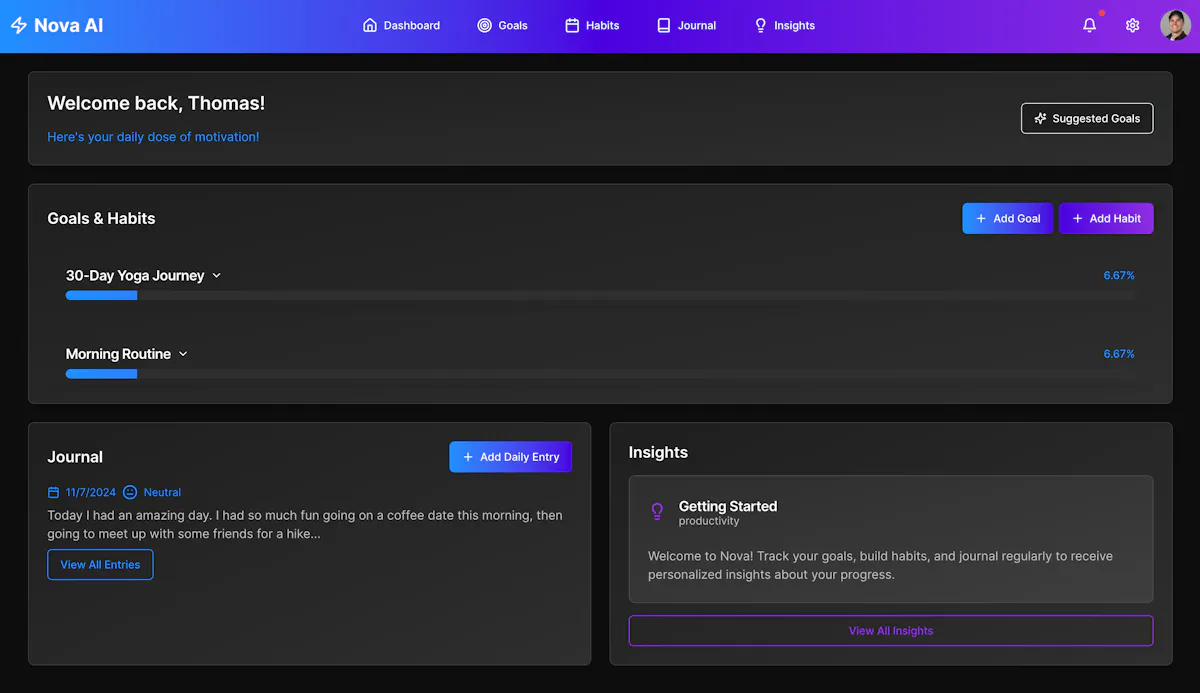This screenshot has width=1200, height=693.
Task: Navigate to the Journal tab
Action: click(686, 26)
